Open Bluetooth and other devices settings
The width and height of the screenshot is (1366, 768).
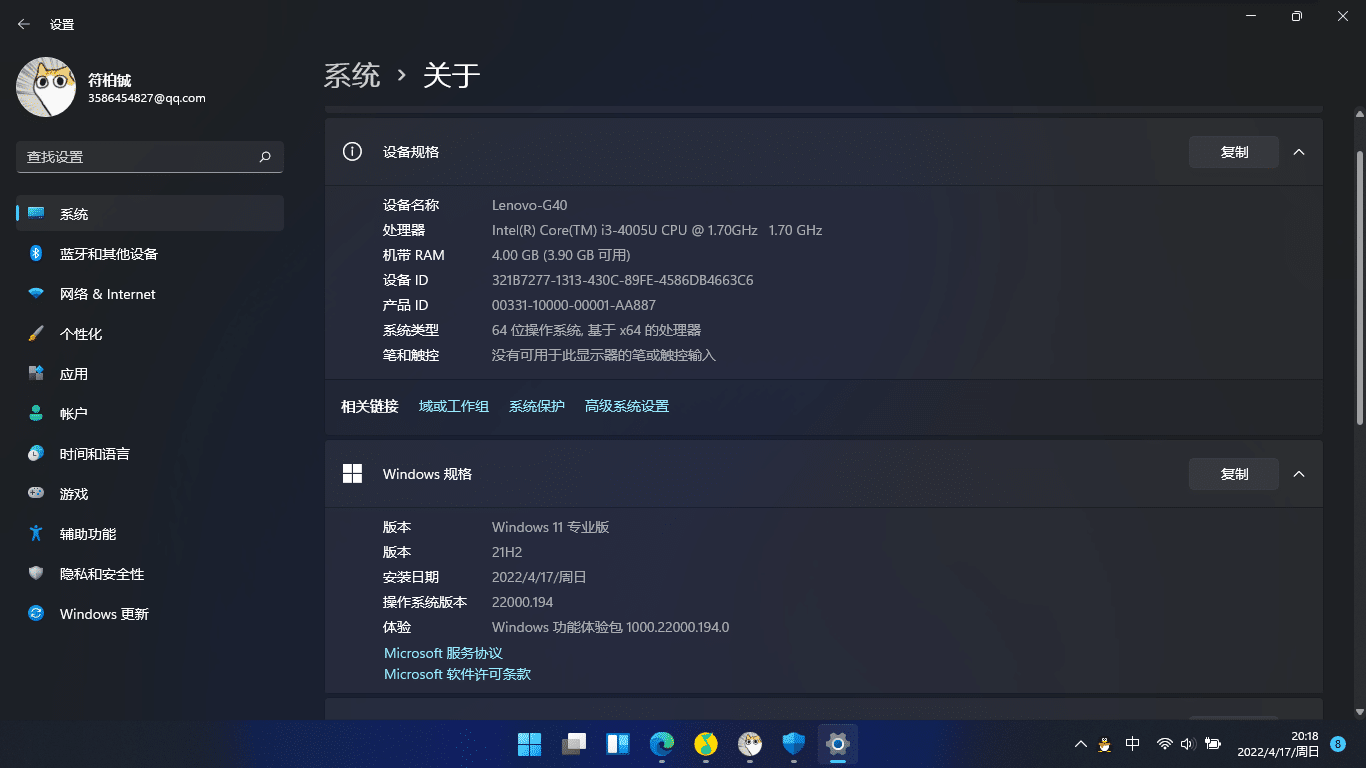click(108, 254)
